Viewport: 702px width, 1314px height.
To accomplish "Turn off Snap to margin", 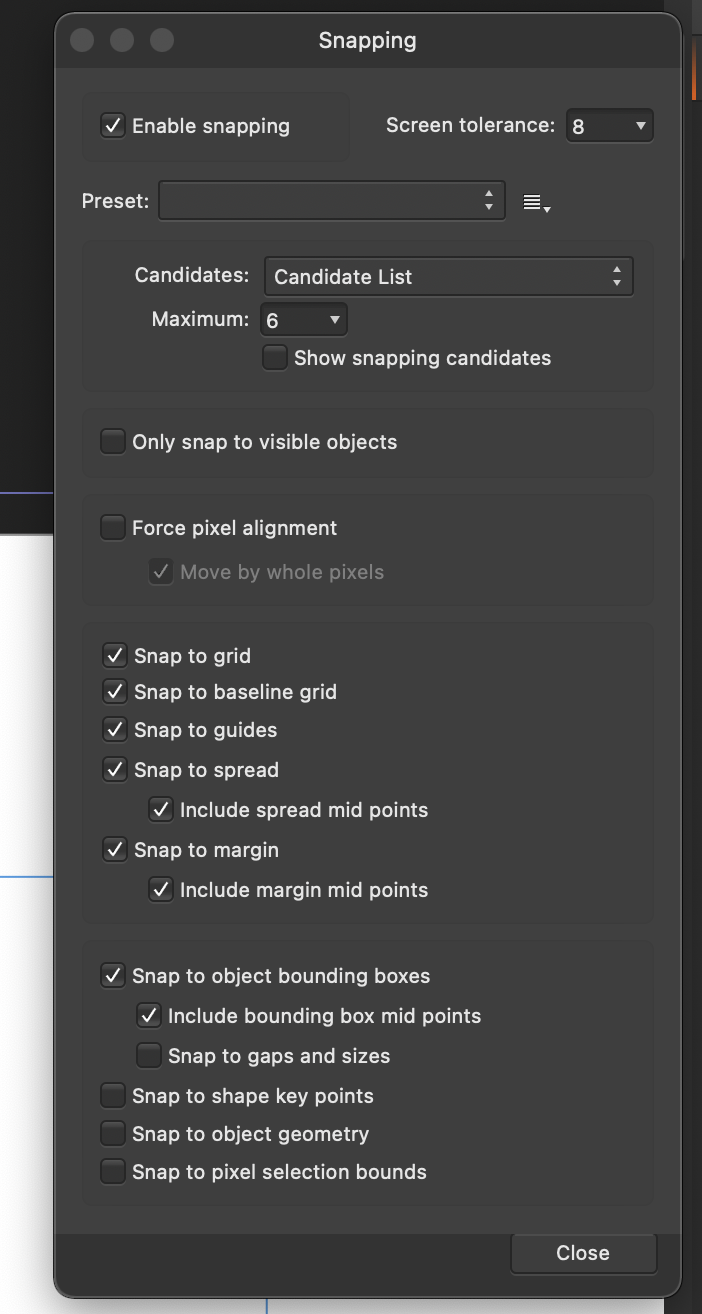I will click(114, 850).
